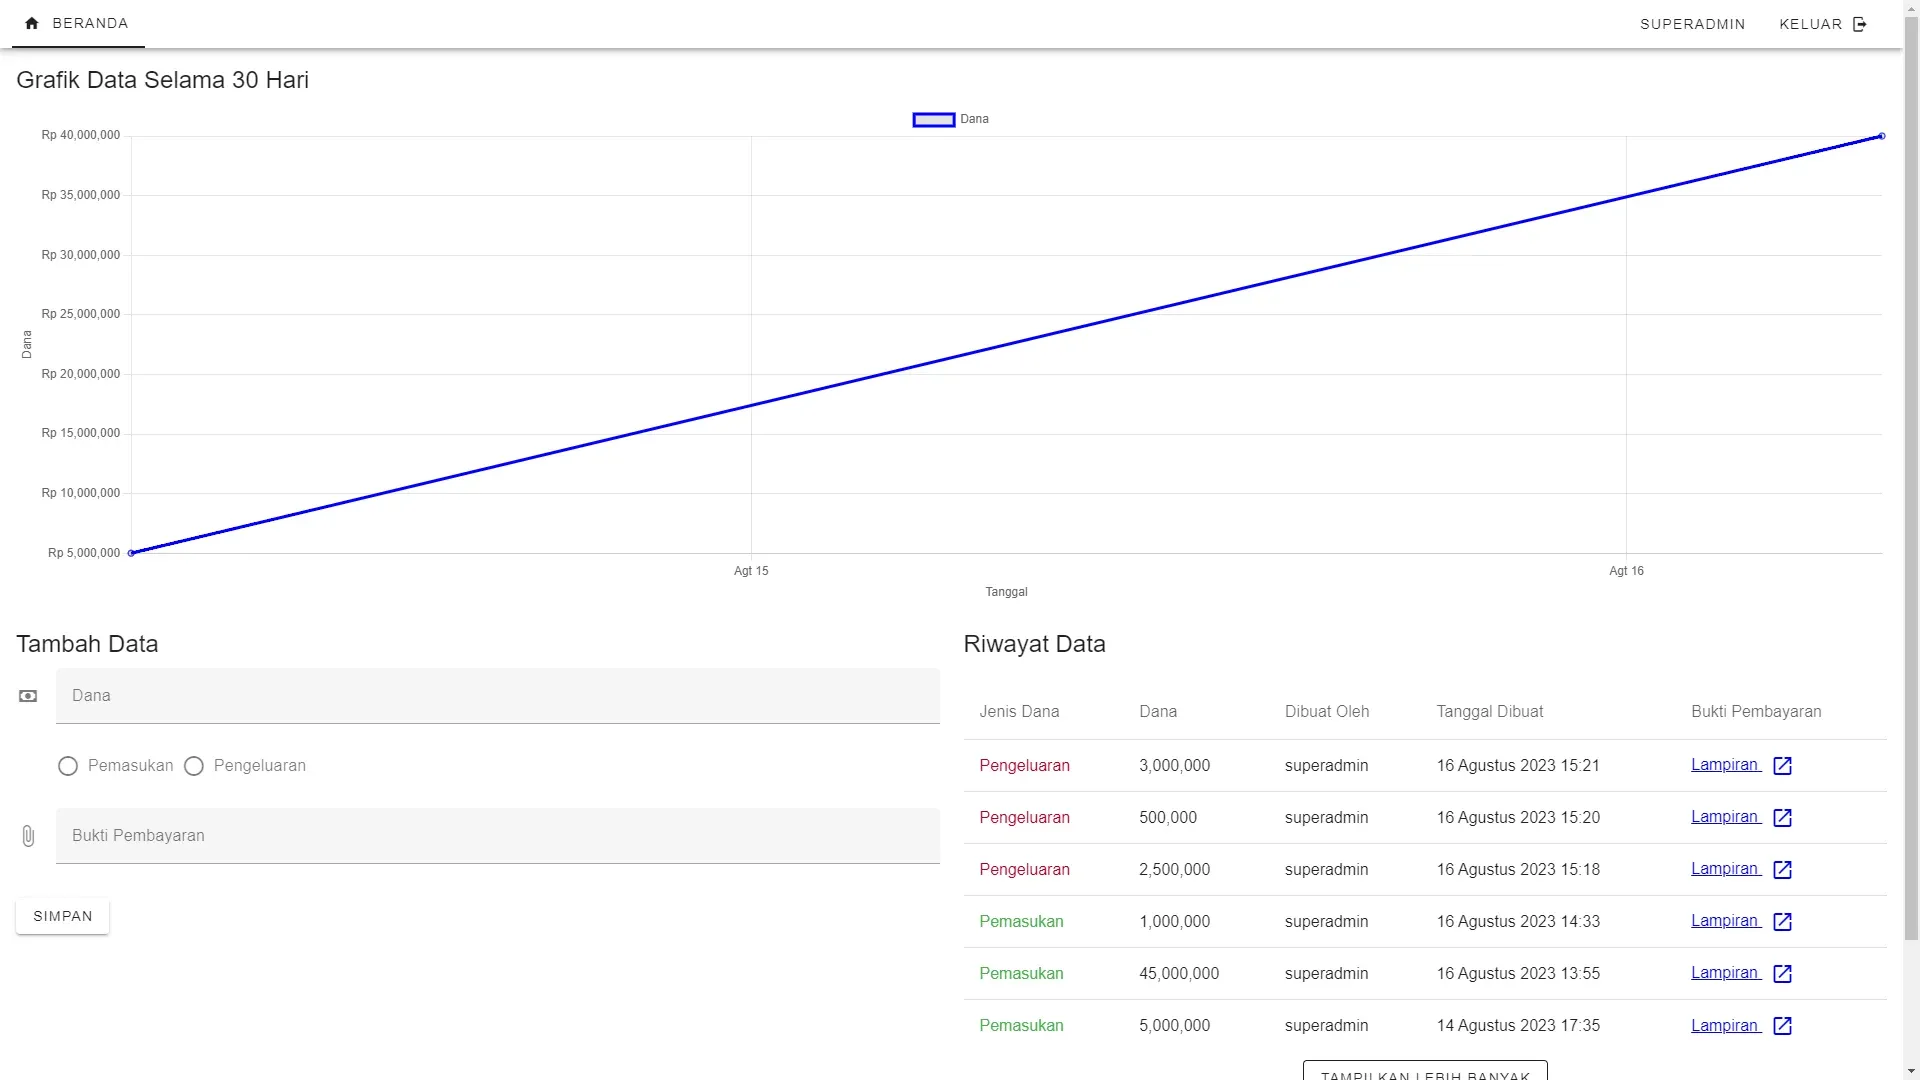Open external link icon for 45,000,000 row

(1782, 974)
